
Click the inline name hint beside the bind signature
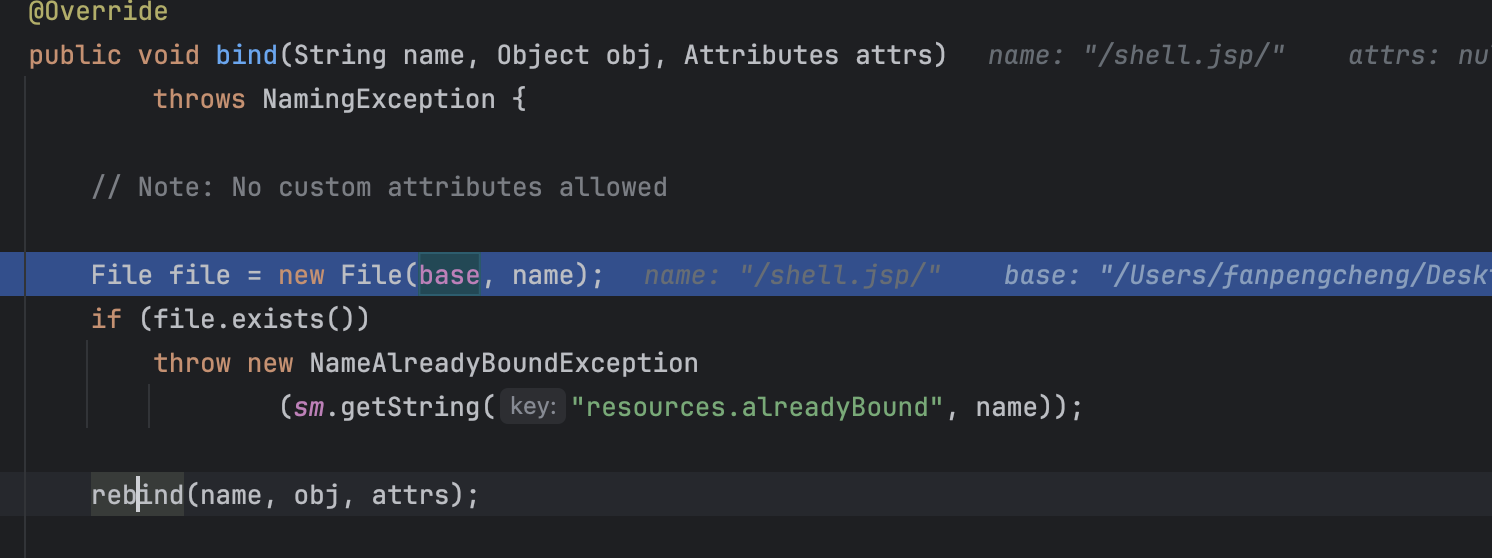click(x=1136, y=55)
